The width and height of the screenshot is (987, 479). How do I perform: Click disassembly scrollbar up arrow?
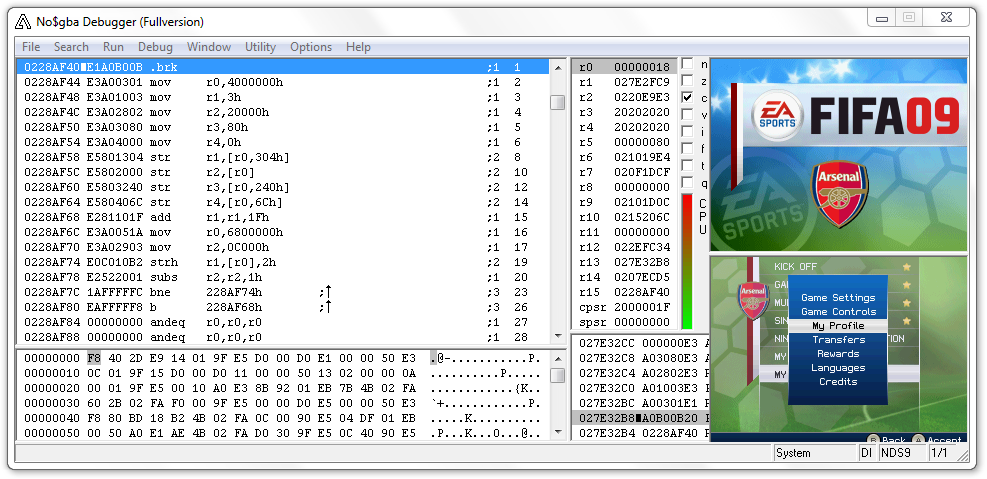(557, 67)
